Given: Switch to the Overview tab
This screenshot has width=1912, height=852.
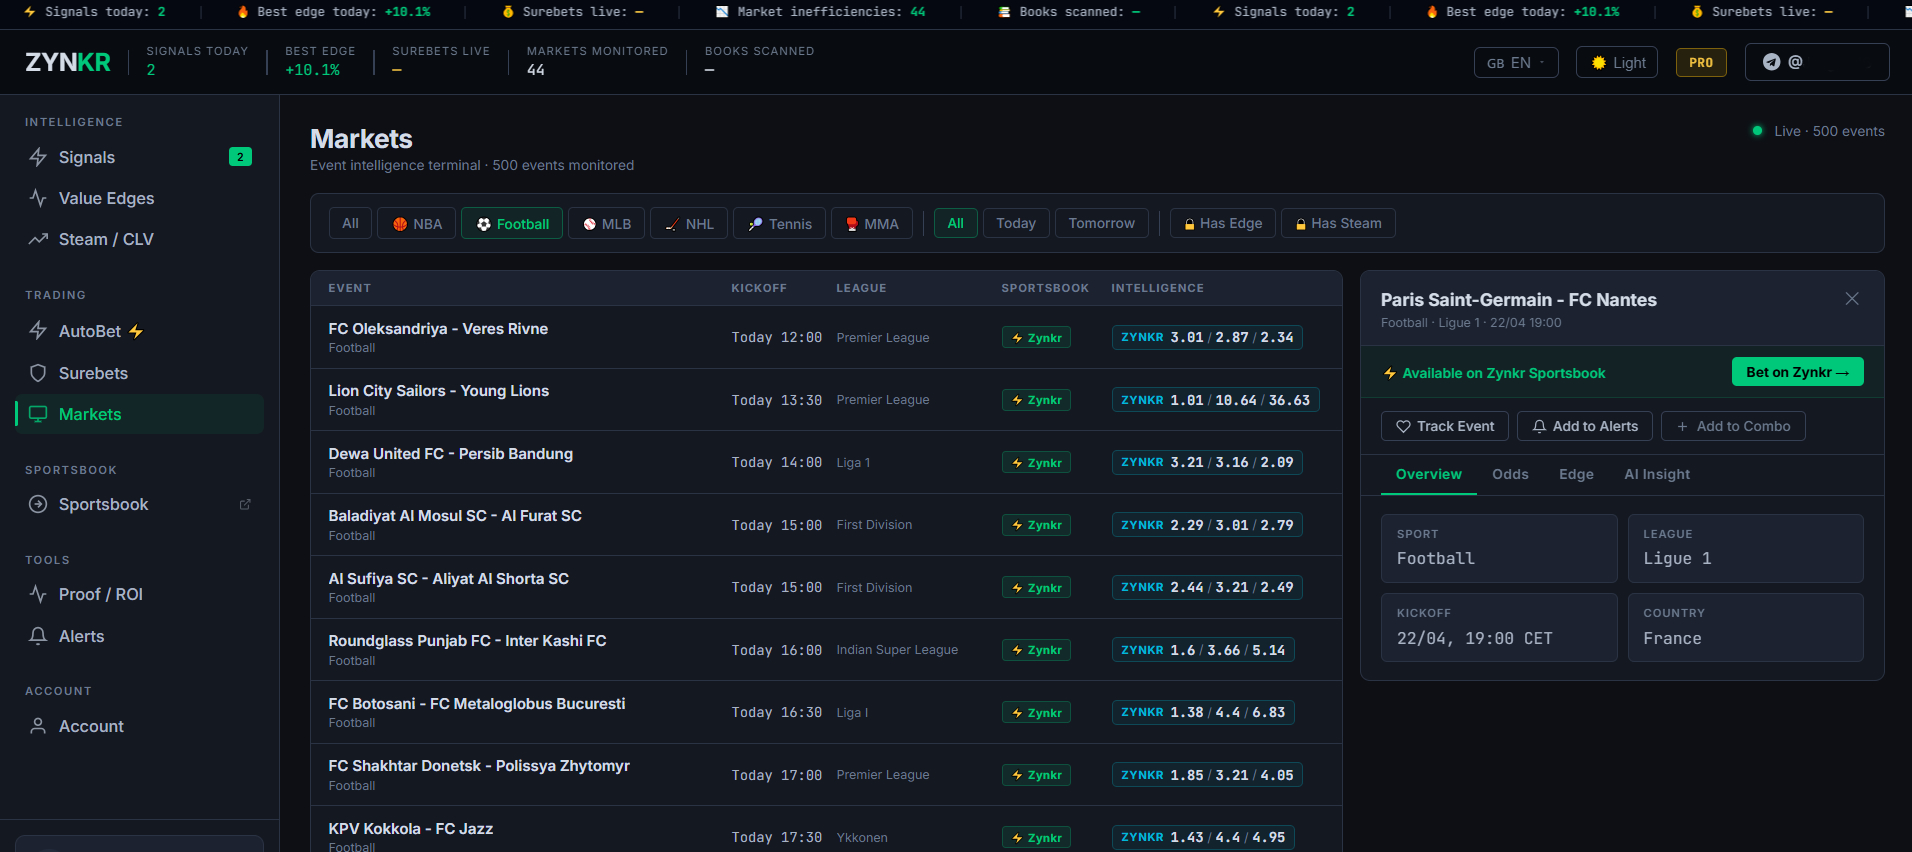Looking at the screenshot, I should (x=1428, y=474).
